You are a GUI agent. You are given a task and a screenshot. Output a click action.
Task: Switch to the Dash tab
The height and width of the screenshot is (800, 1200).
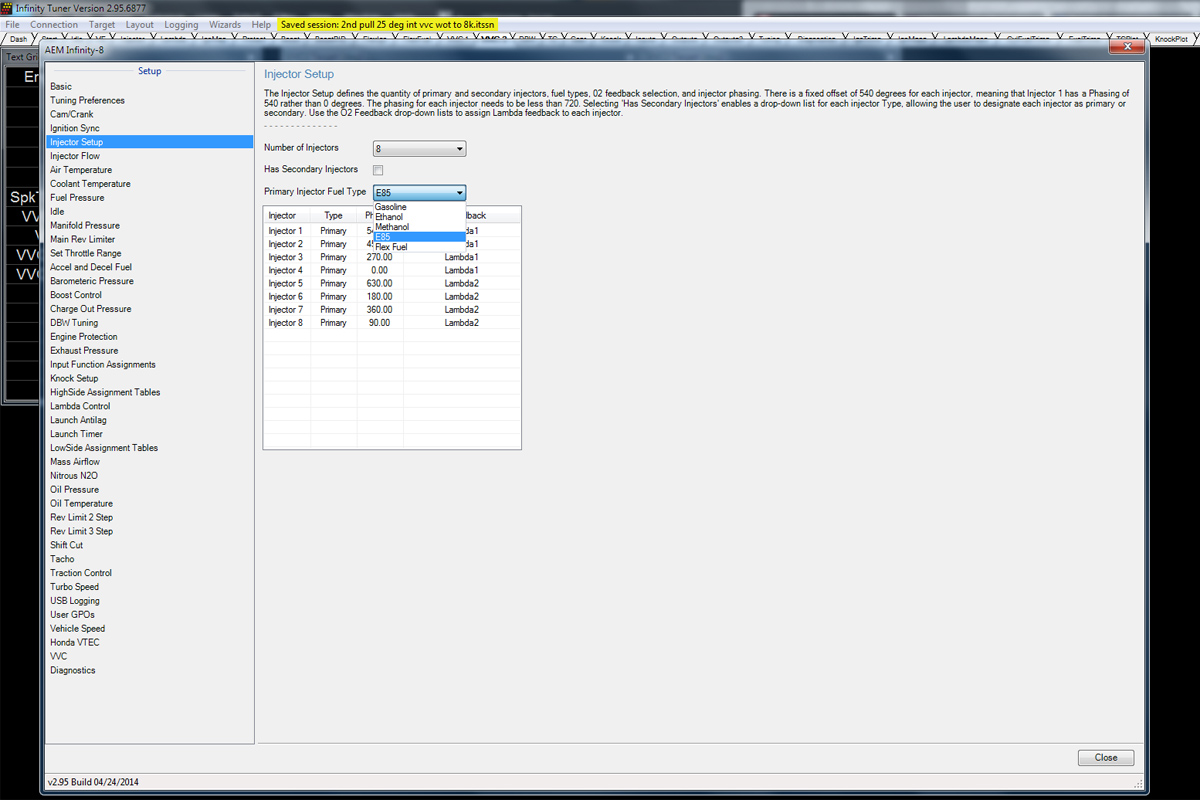point(18,39)
